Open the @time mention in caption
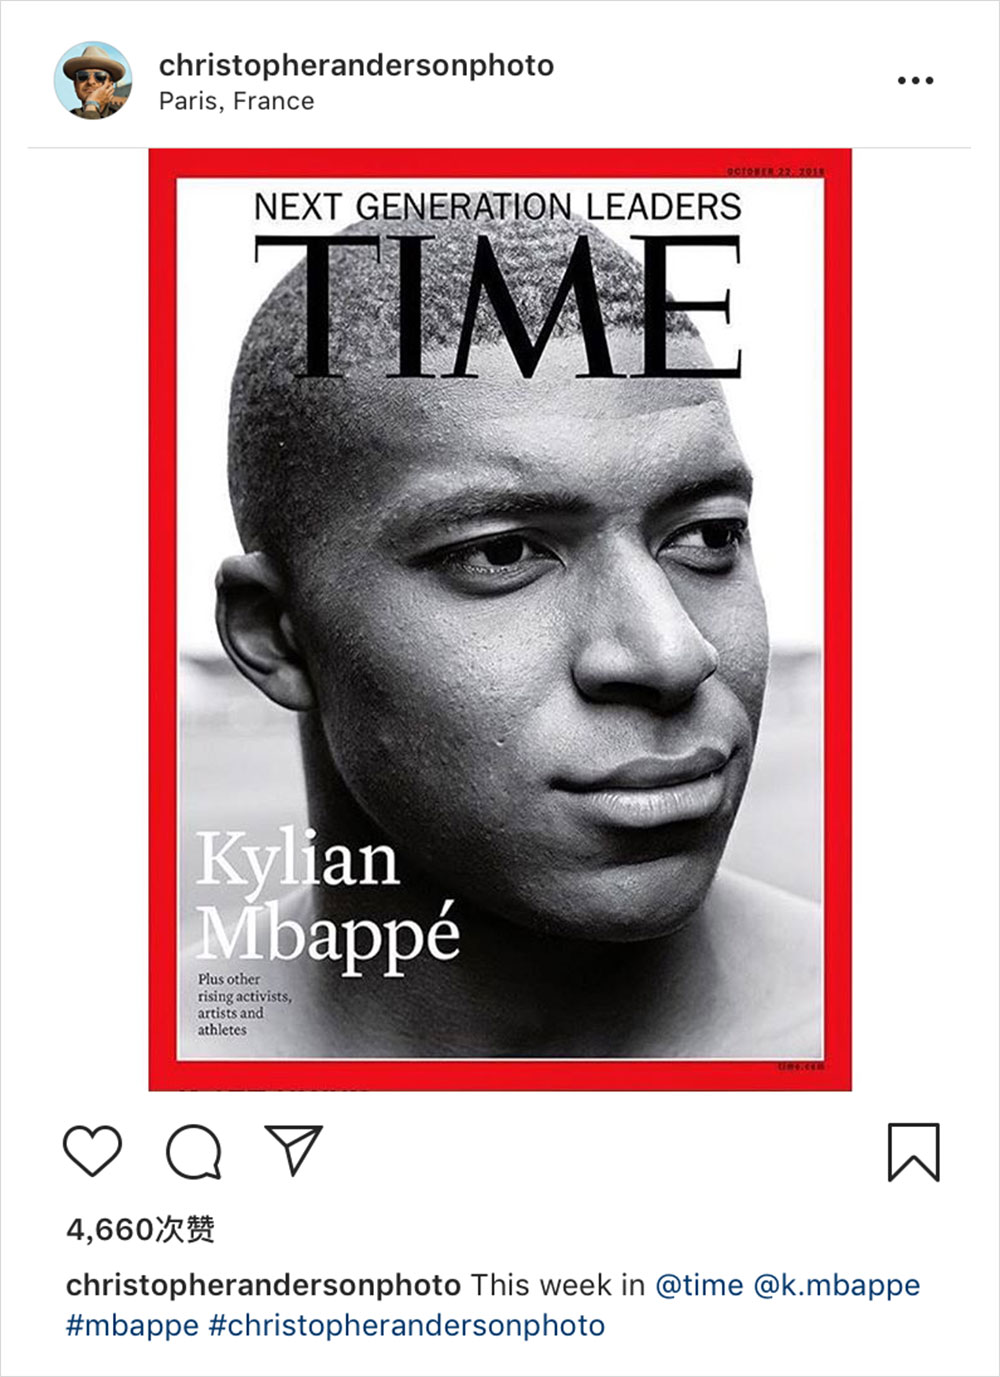Screen dimensions: 1000x1377 point(699,1285)
